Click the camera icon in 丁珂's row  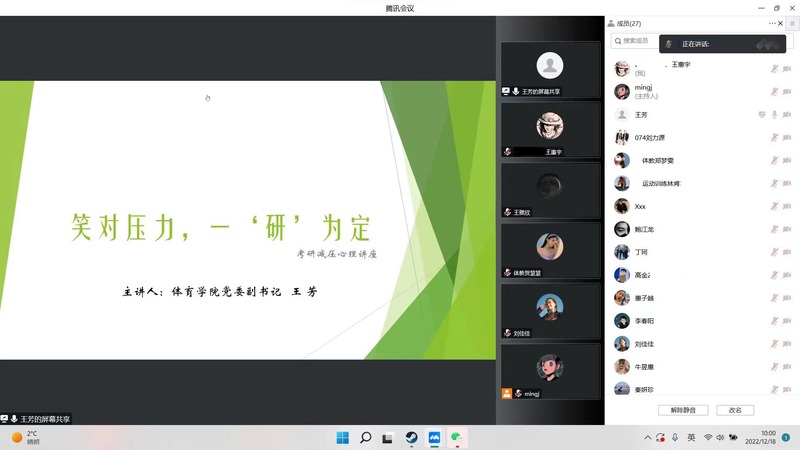pos(786,253)
